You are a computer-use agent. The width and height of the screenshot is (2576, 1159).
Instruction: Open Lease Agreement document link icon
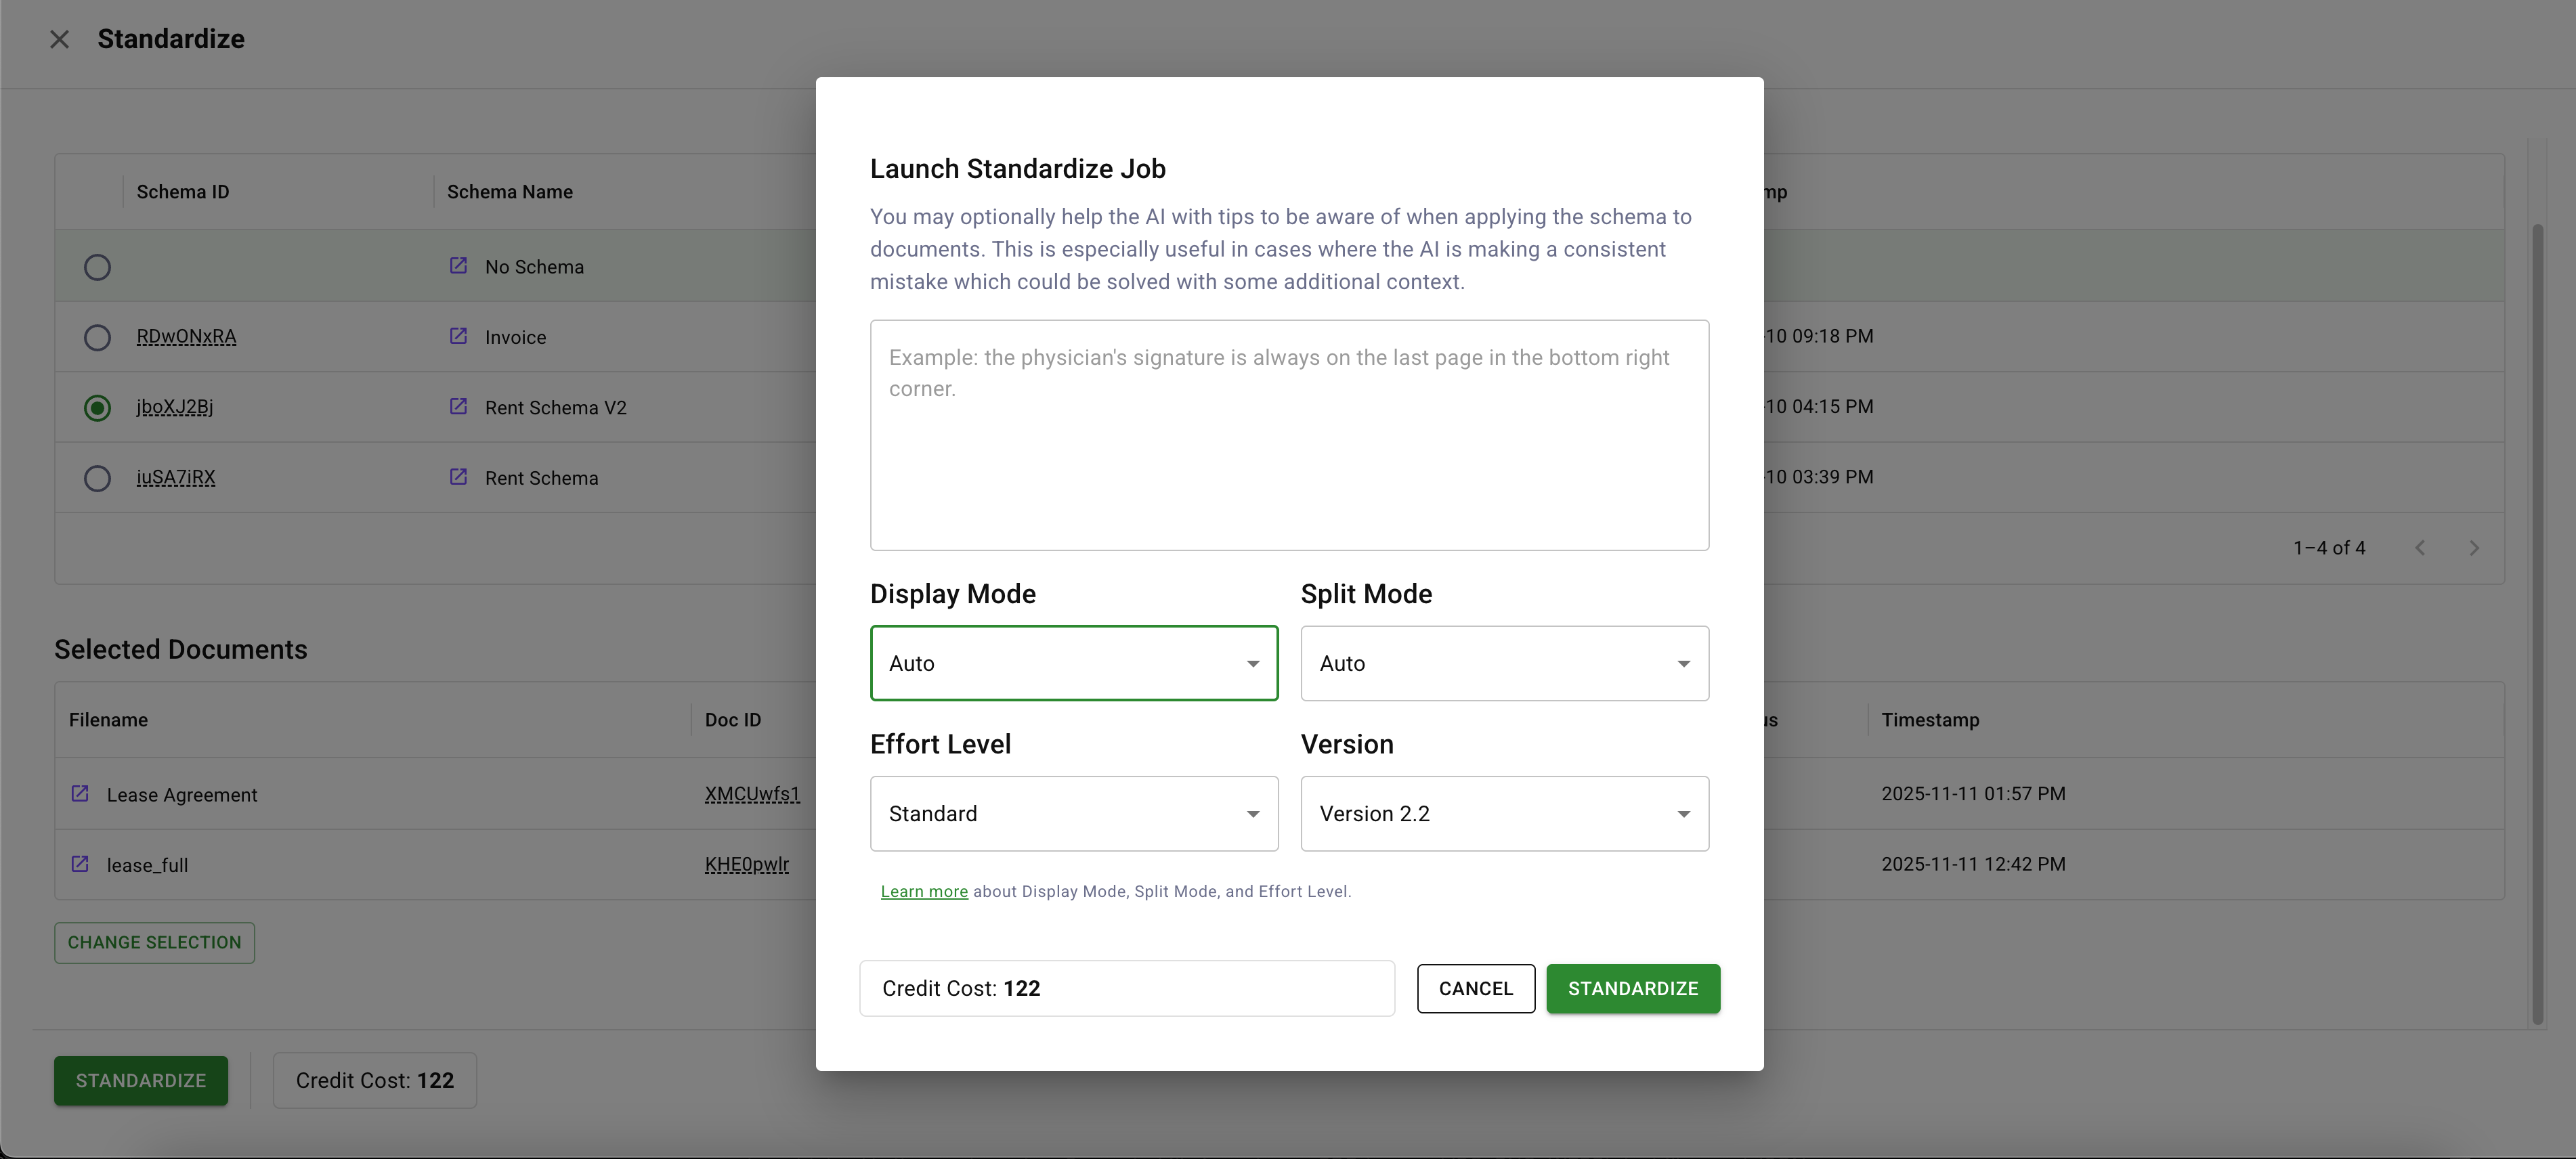tap(80, 794)
